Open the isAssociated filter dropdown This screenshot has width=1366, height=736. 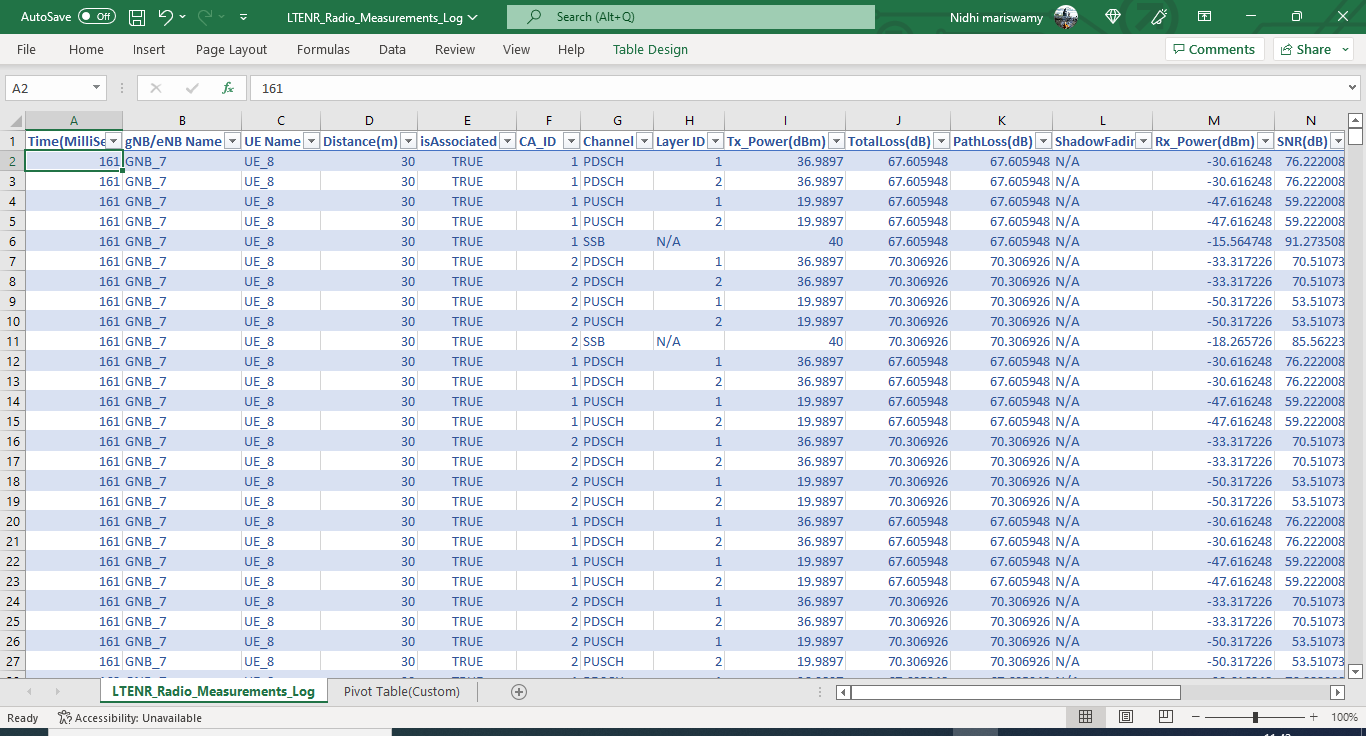pyautogui.click(x=507, y=141)
